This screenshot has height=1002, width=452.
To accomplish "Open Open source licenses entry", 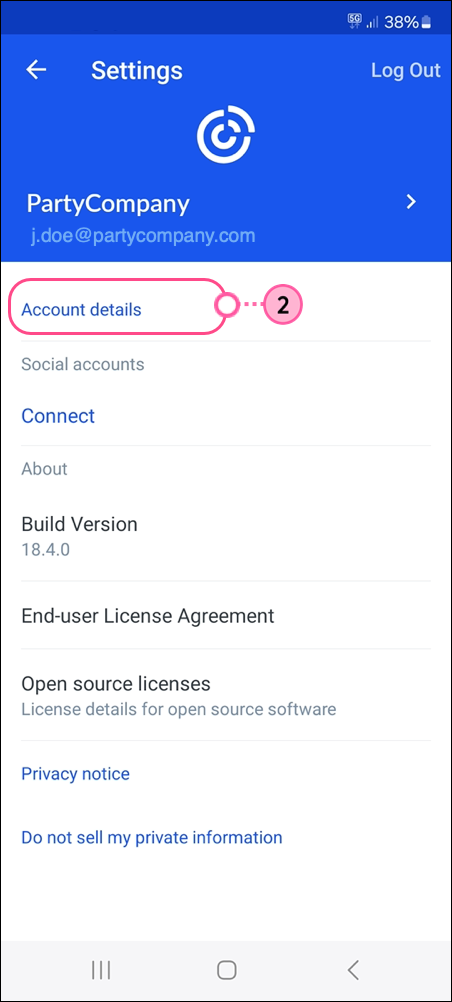I will point(226,695).
